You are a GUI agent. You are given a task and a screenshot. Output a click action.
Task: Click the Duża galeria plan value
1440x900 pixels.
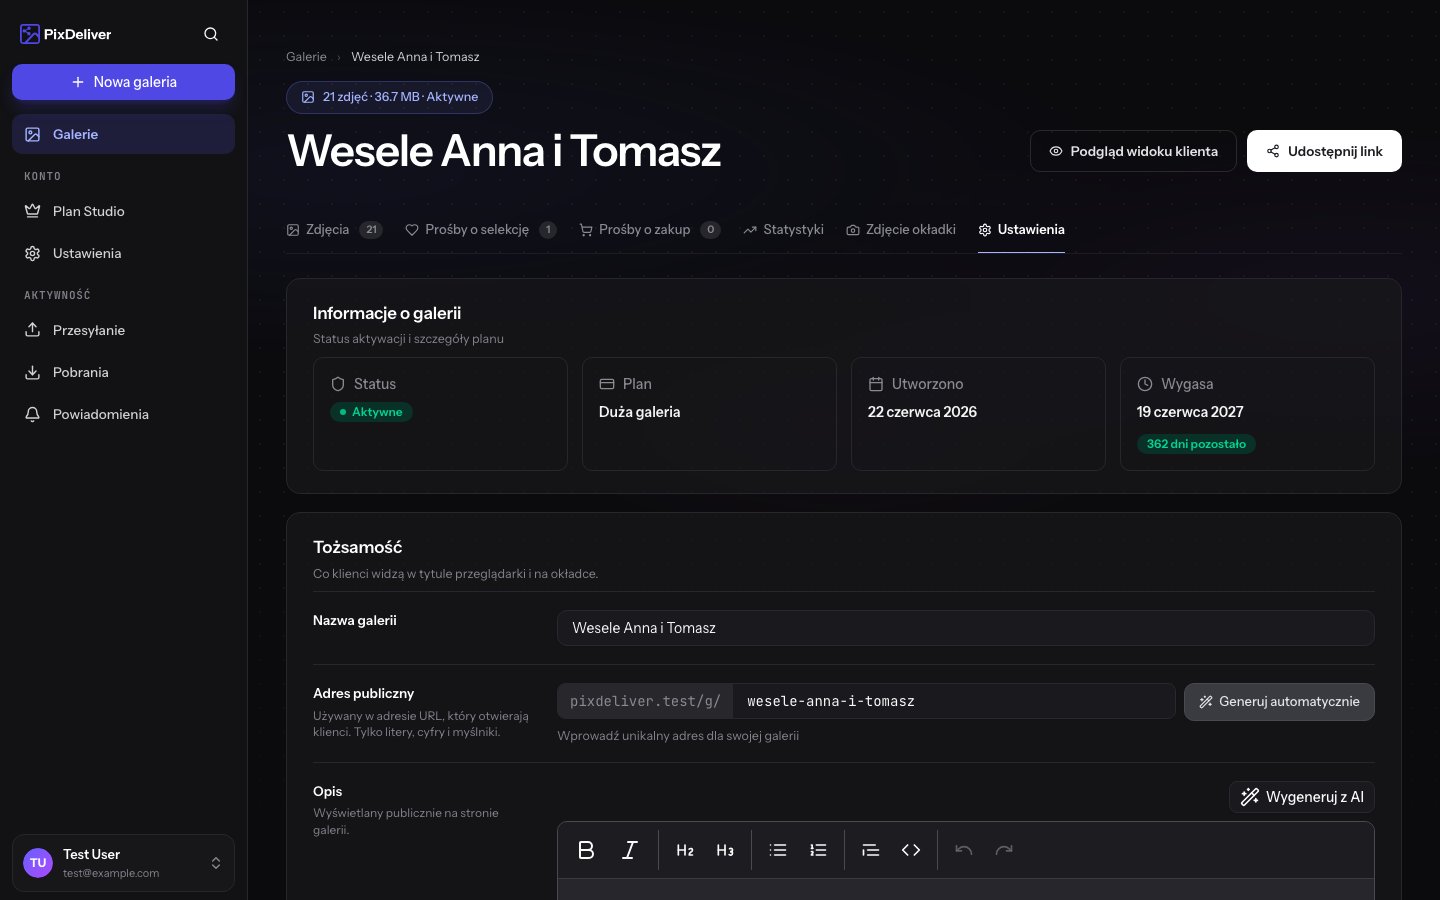[x=640, y=412]
